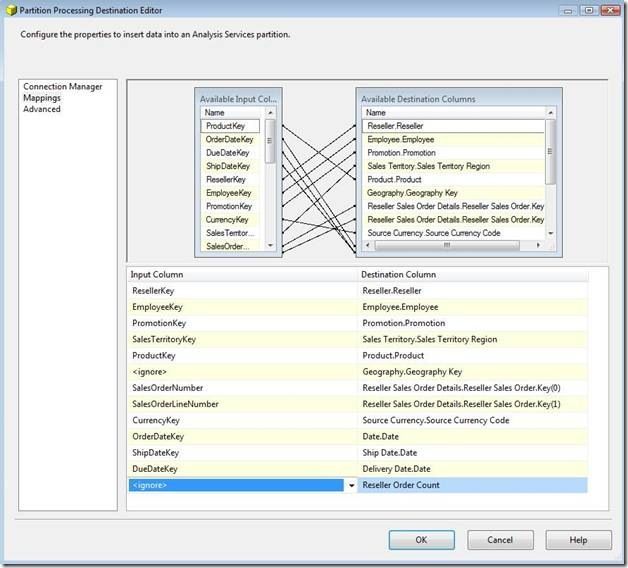Click Ship Date.Date destination cell
This screenshot has width=628, height=568.
coord(473,453)
